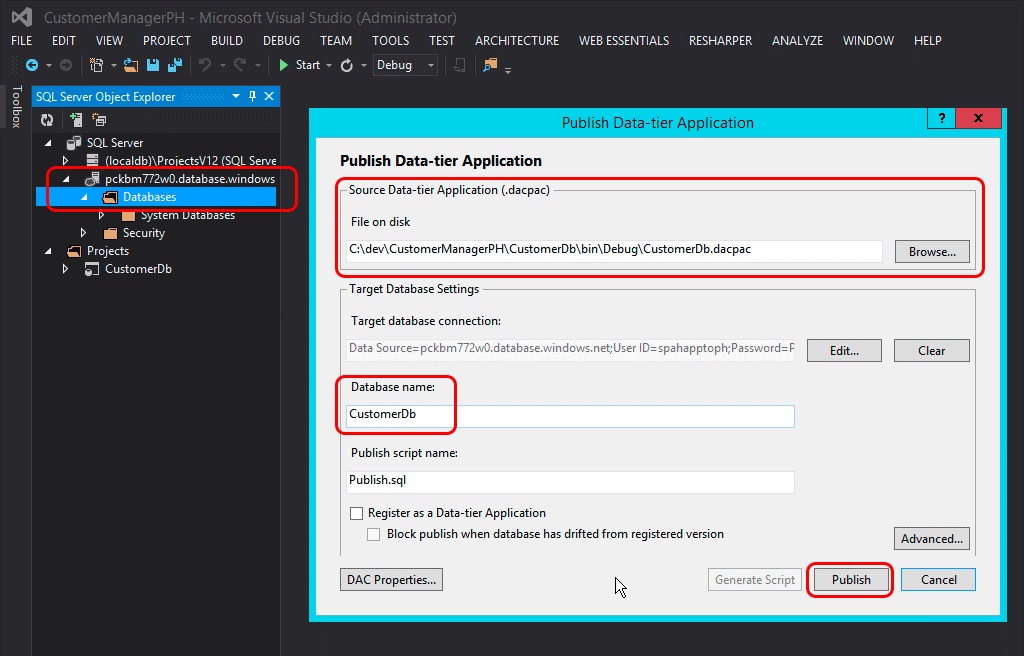Click the Browse button for the dacpac file
This screenshot has height=656, width=1024.
click(x=931, y=251)
